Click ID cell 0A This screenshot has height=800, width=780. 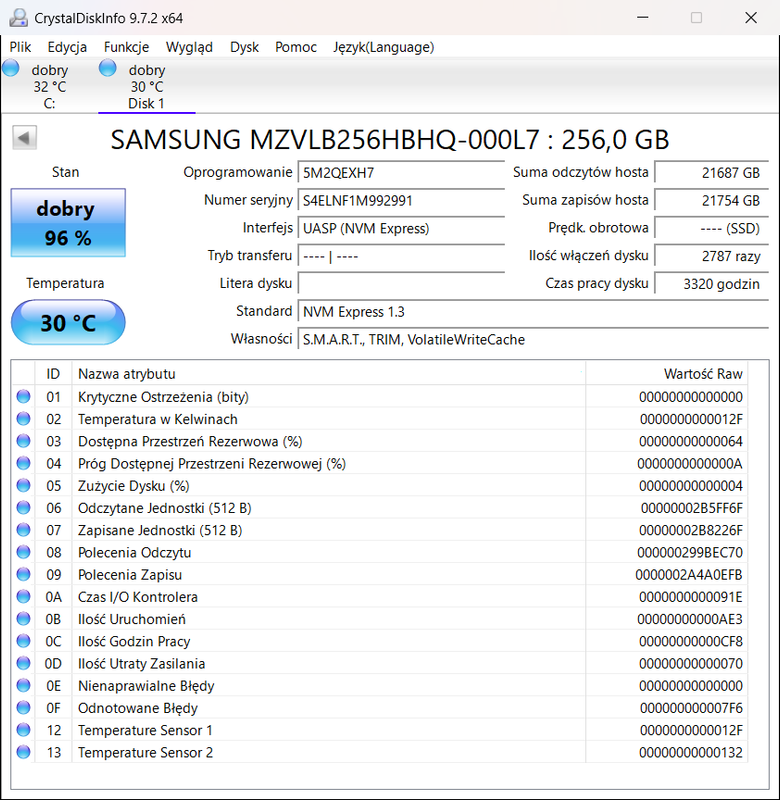coord(54,597)
